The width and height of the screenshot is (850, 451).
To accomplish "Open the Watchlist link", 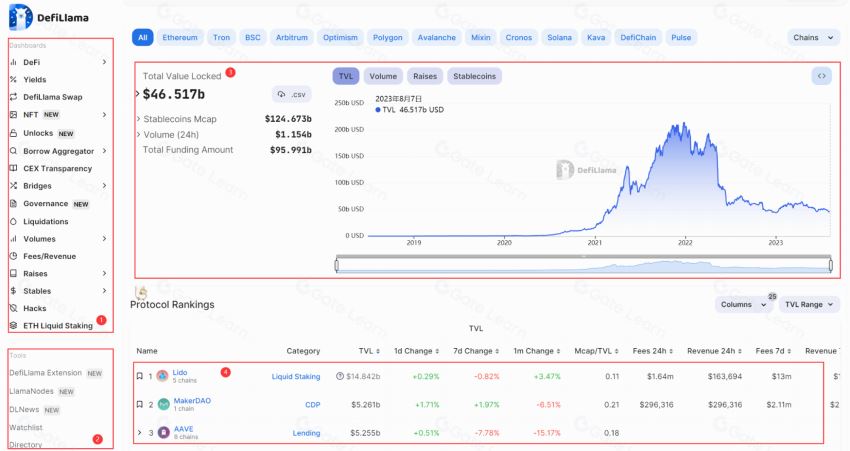I will click(26, 427).
